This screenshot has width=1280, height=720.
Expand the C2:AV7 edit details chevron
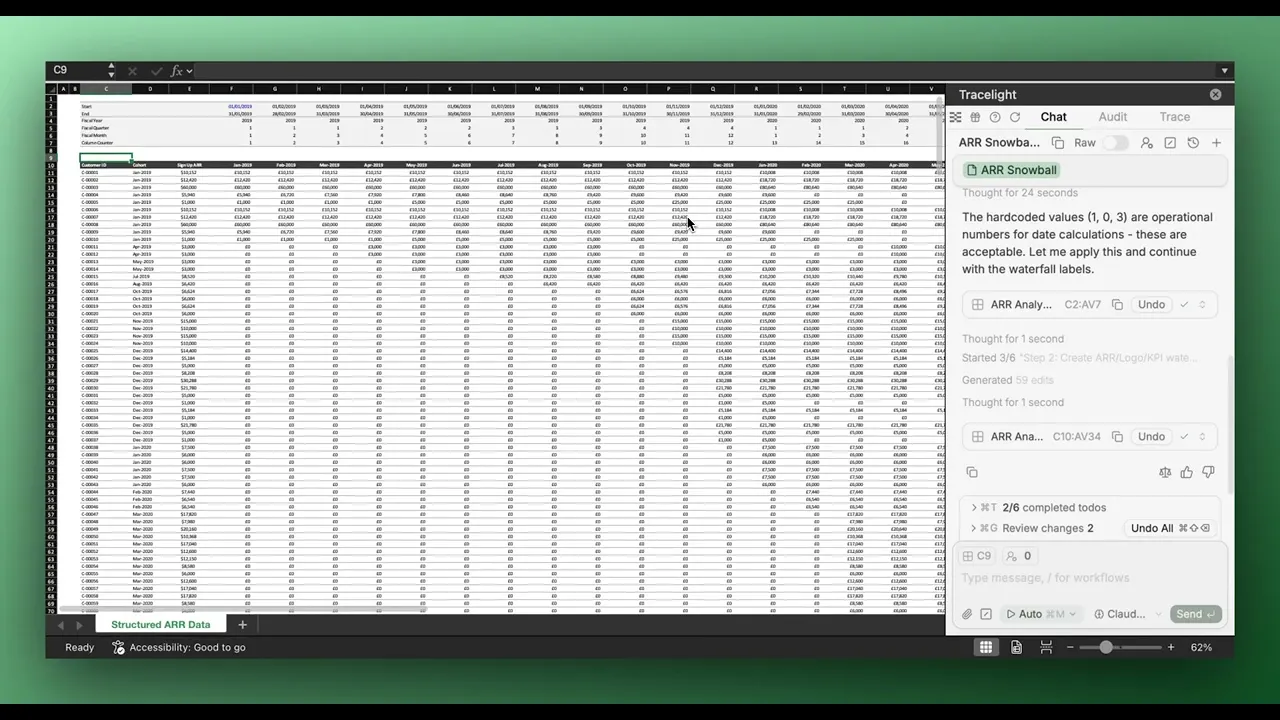click(1202, 305)
